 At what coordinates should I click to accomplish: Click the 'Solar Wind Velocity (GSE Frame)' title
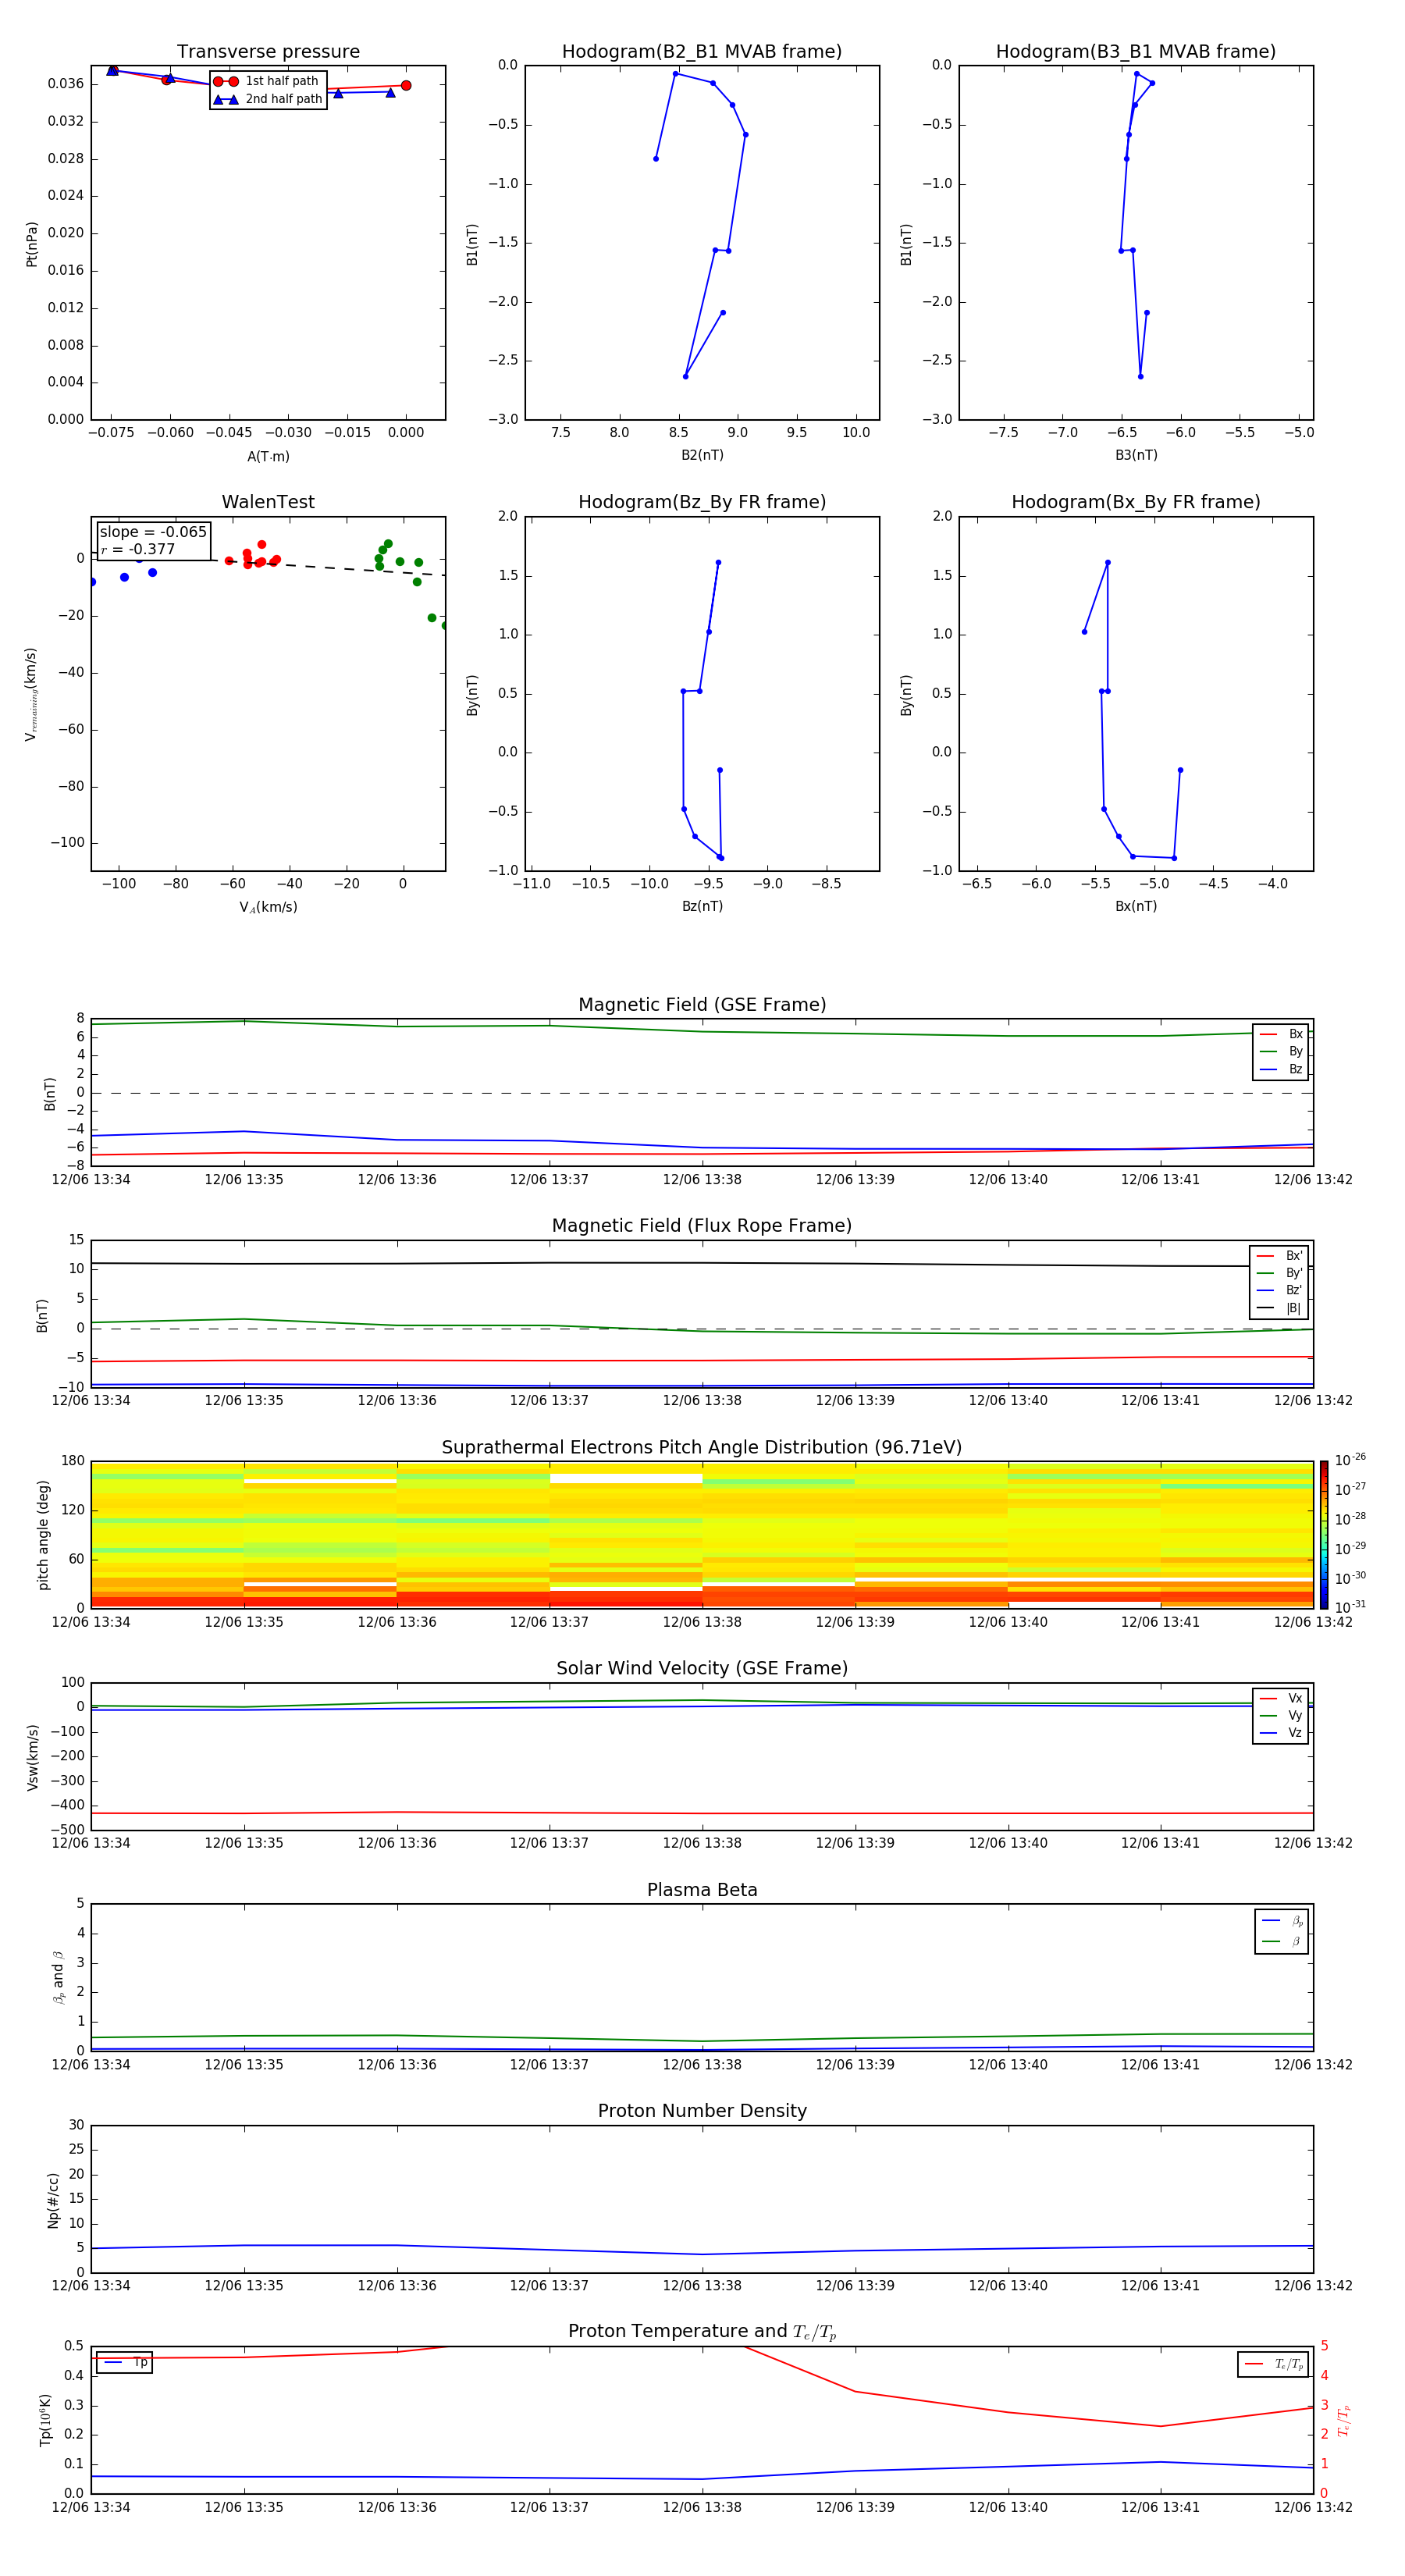[702, 1669]
